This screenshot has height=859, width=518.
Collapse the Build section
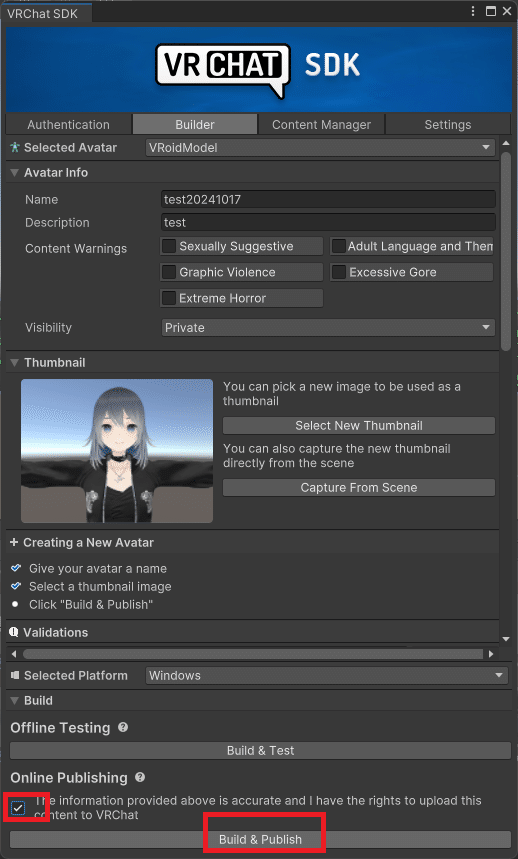coord(15,701)
